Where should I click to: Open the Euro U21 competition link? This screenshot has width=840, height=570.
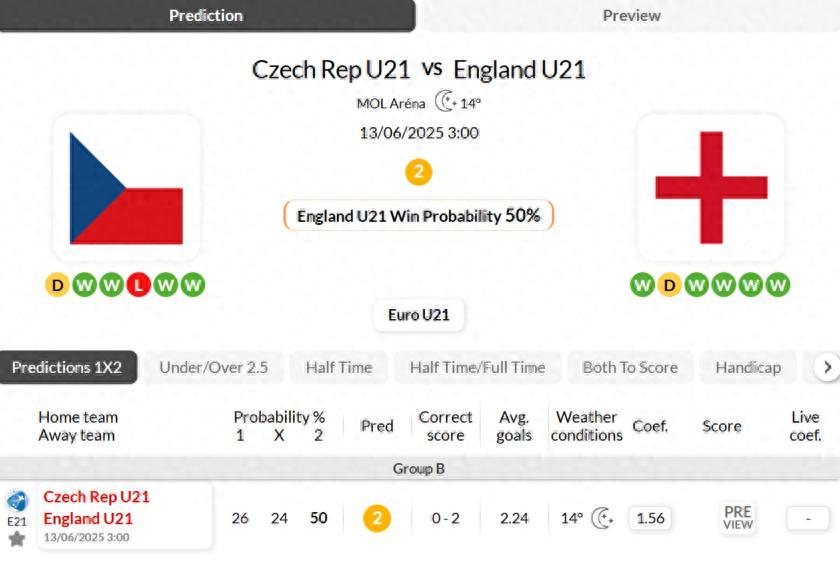[418, 315]
